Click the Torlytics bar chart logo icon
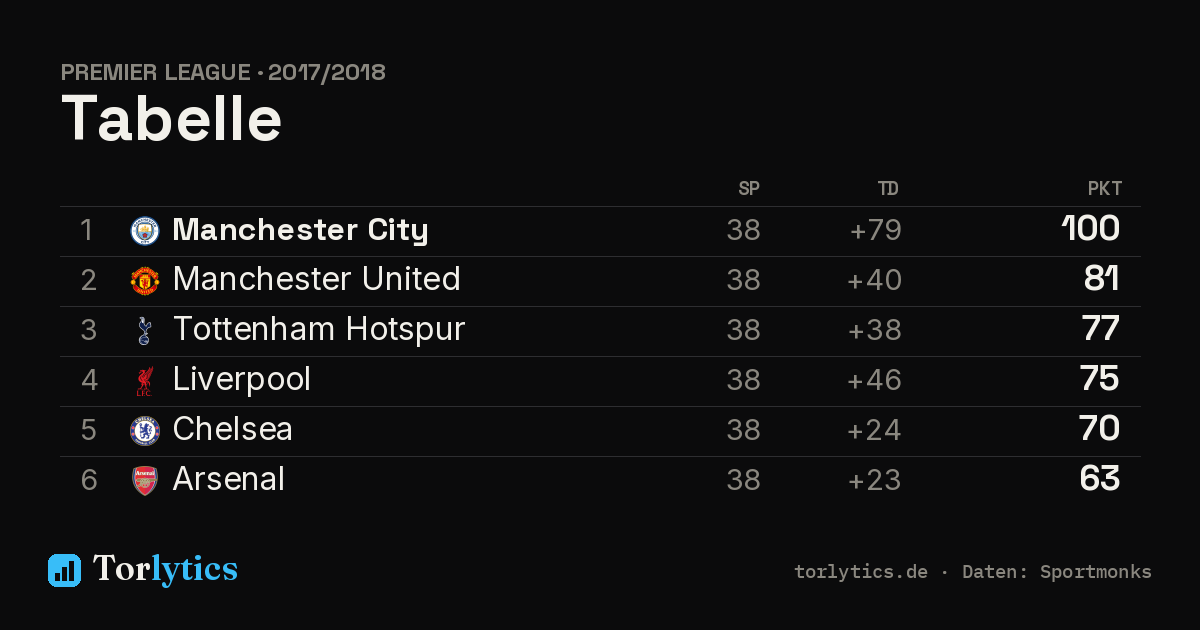Viewport: 1200px width, 630px height. pos(64,570)
